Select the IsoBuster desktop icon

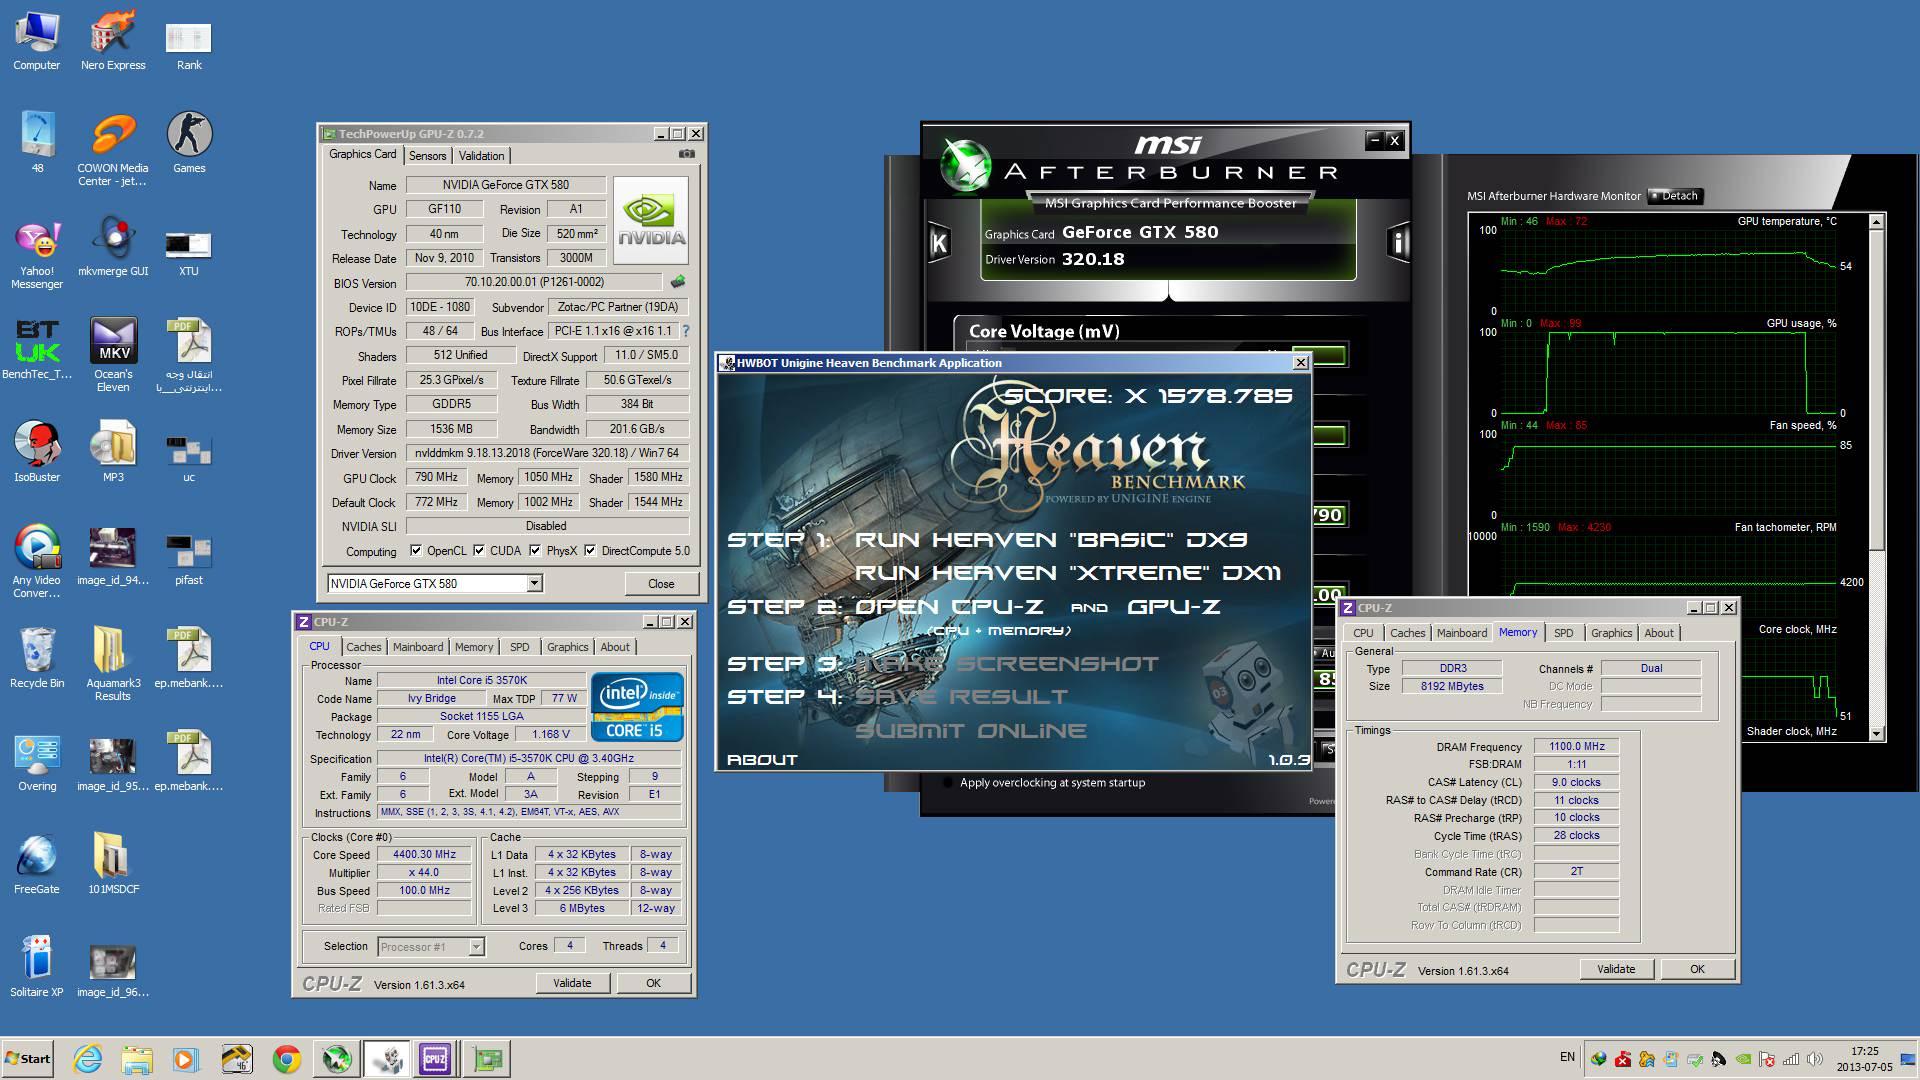coord(37,453)
